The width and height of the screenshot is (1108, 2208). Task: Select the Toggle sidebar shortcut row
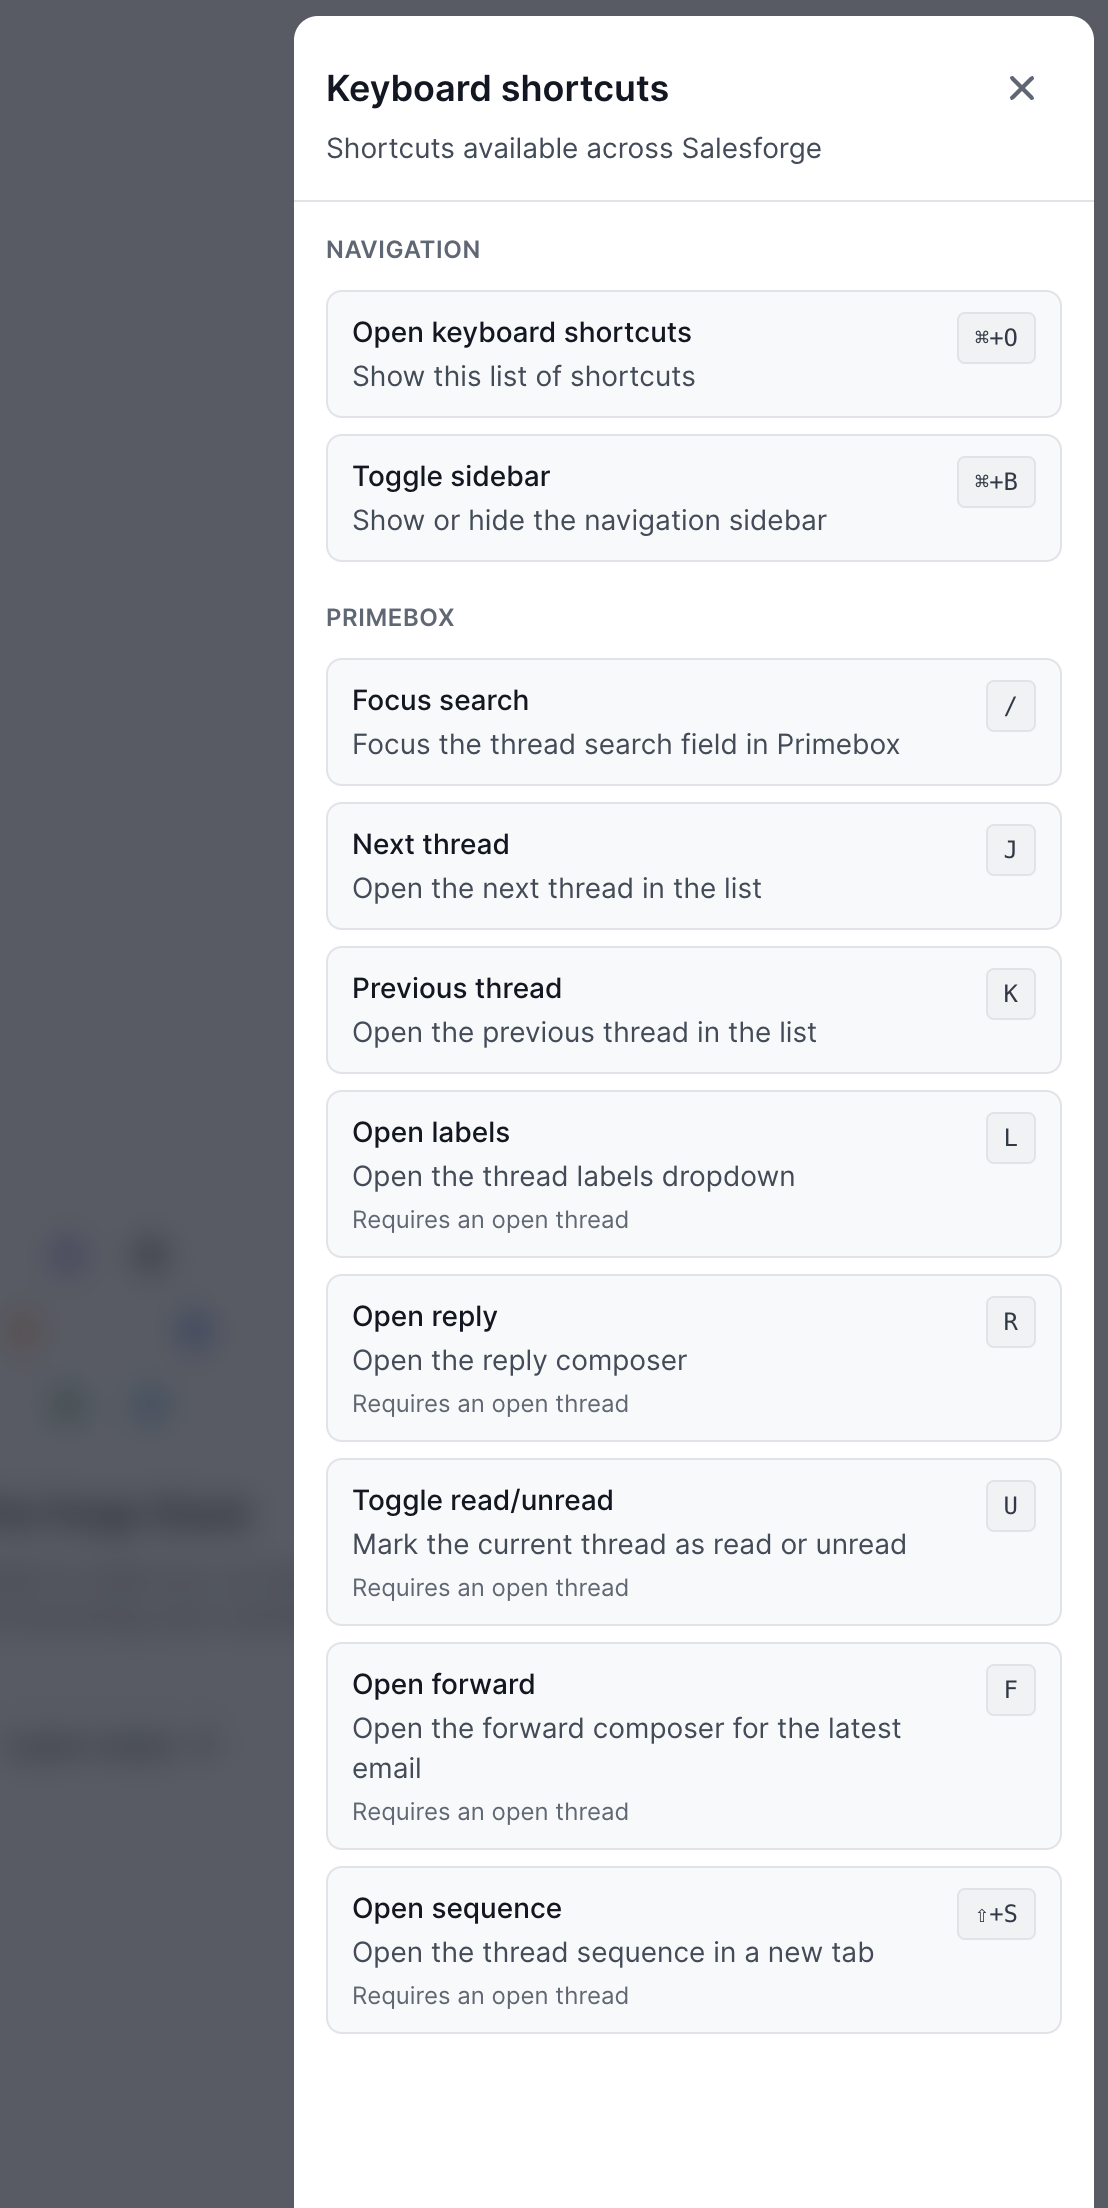(x=694, y=498)
